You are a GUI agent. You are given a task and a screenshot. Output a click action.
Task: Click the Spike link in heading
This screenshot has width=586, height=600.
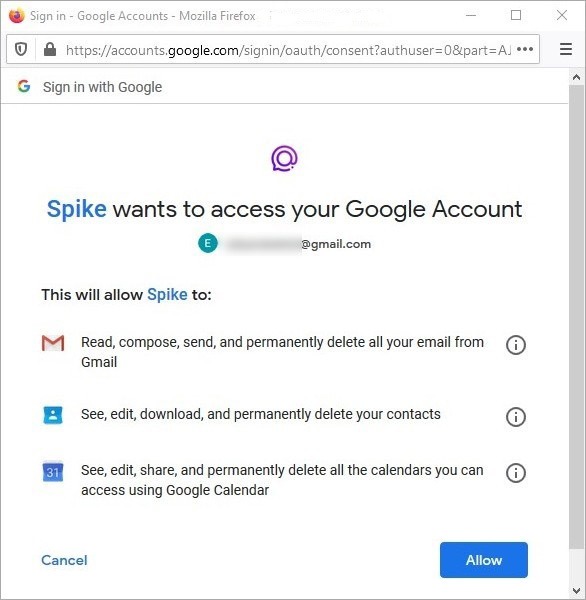coord(77,209)
